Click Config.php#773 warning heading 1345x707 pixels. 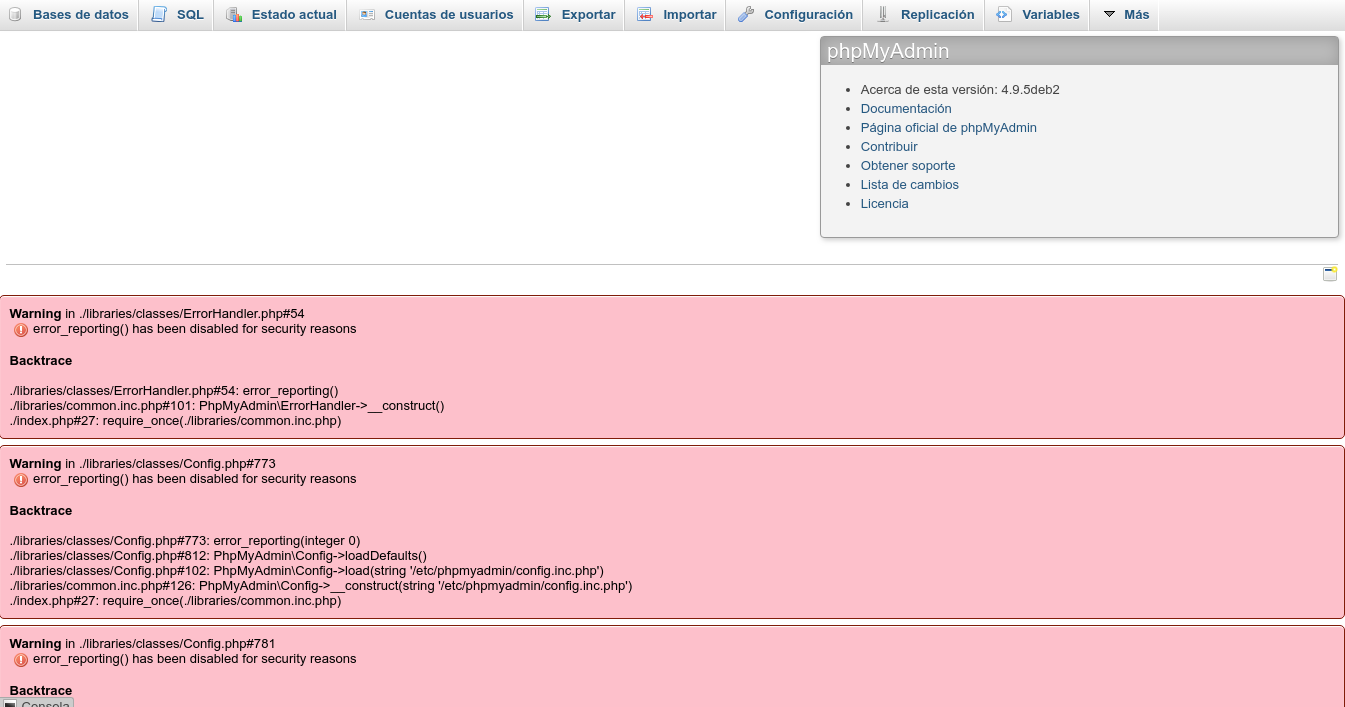[x=143, y=464]
